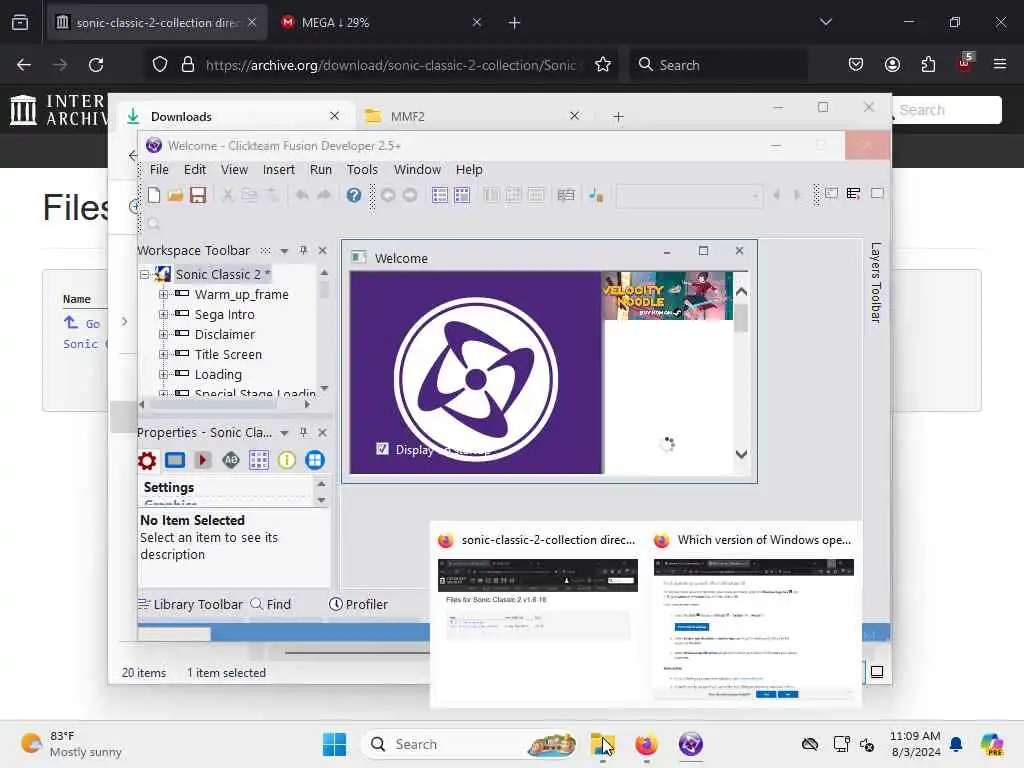
Task: Pin the Workspace Toolbar panel
Action: pyautogui.click(x=303, y=250)
